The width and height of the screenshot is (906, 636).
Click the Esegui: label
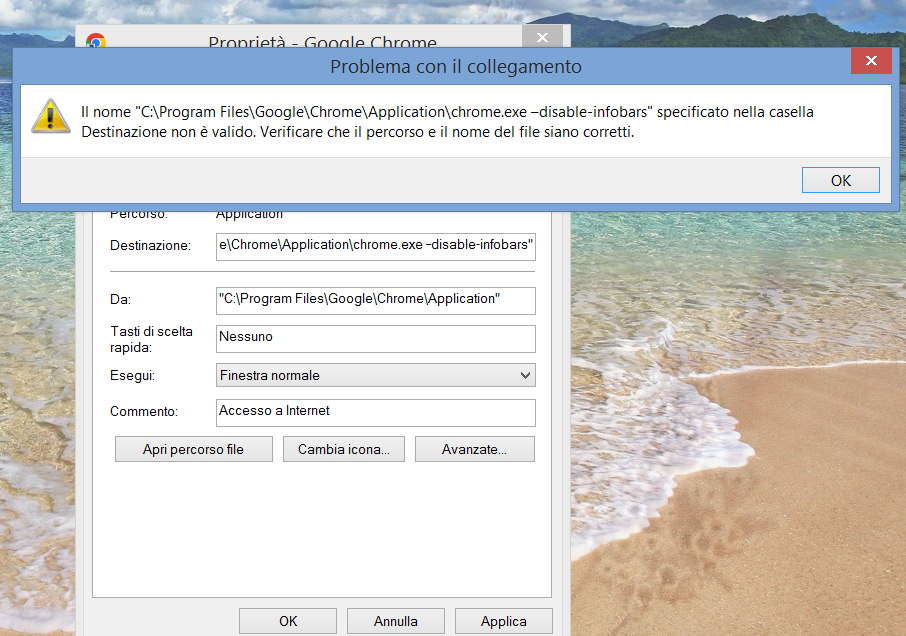click(x=132, y=375)
